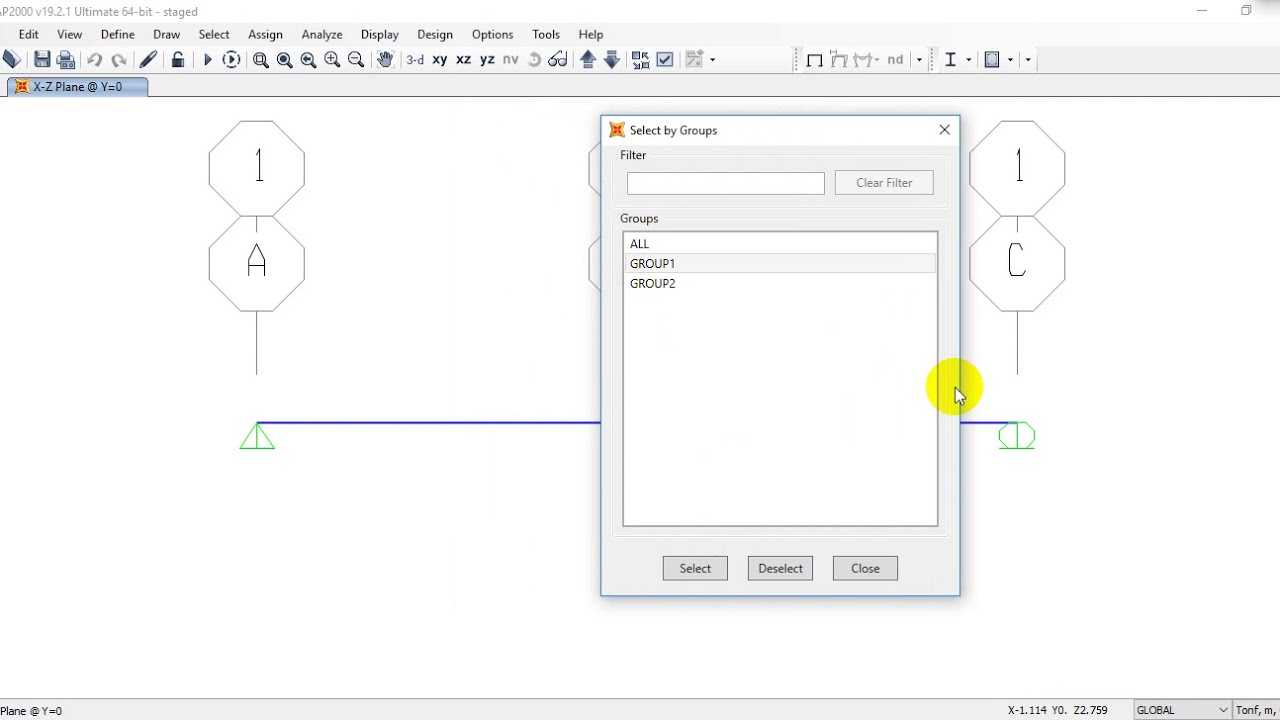
Task: Click the Object Shrink Toggle icon
Action: (640, 60)
